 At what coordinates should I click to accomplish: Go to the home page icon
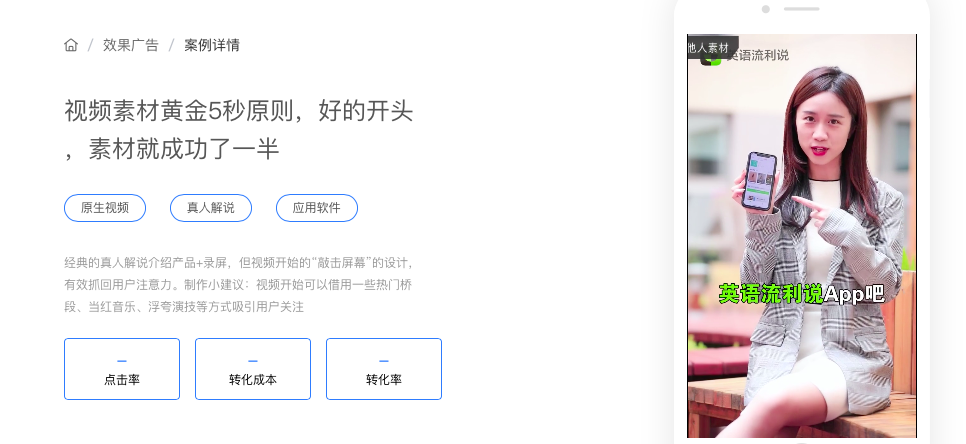pyautogui.click(x=71, y=45)
